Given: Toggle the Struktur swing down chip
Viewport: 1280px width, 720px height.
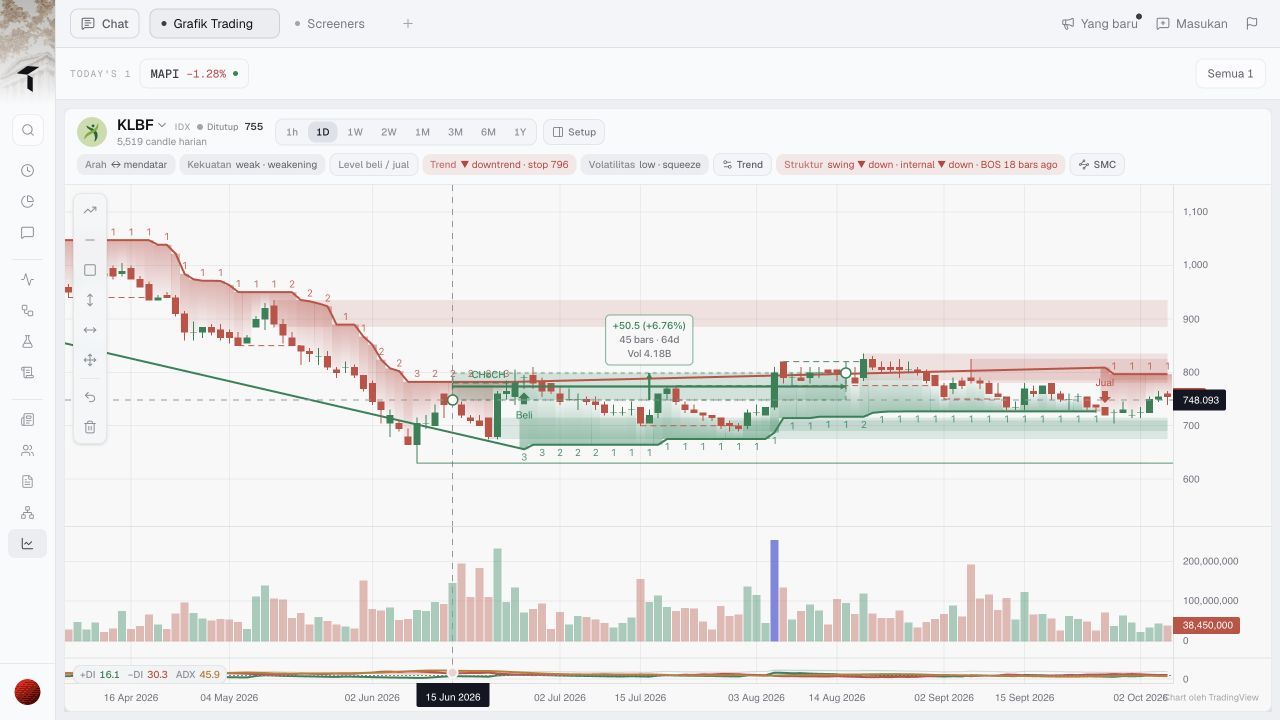Looking at the screenshot, I should [920, 165].
